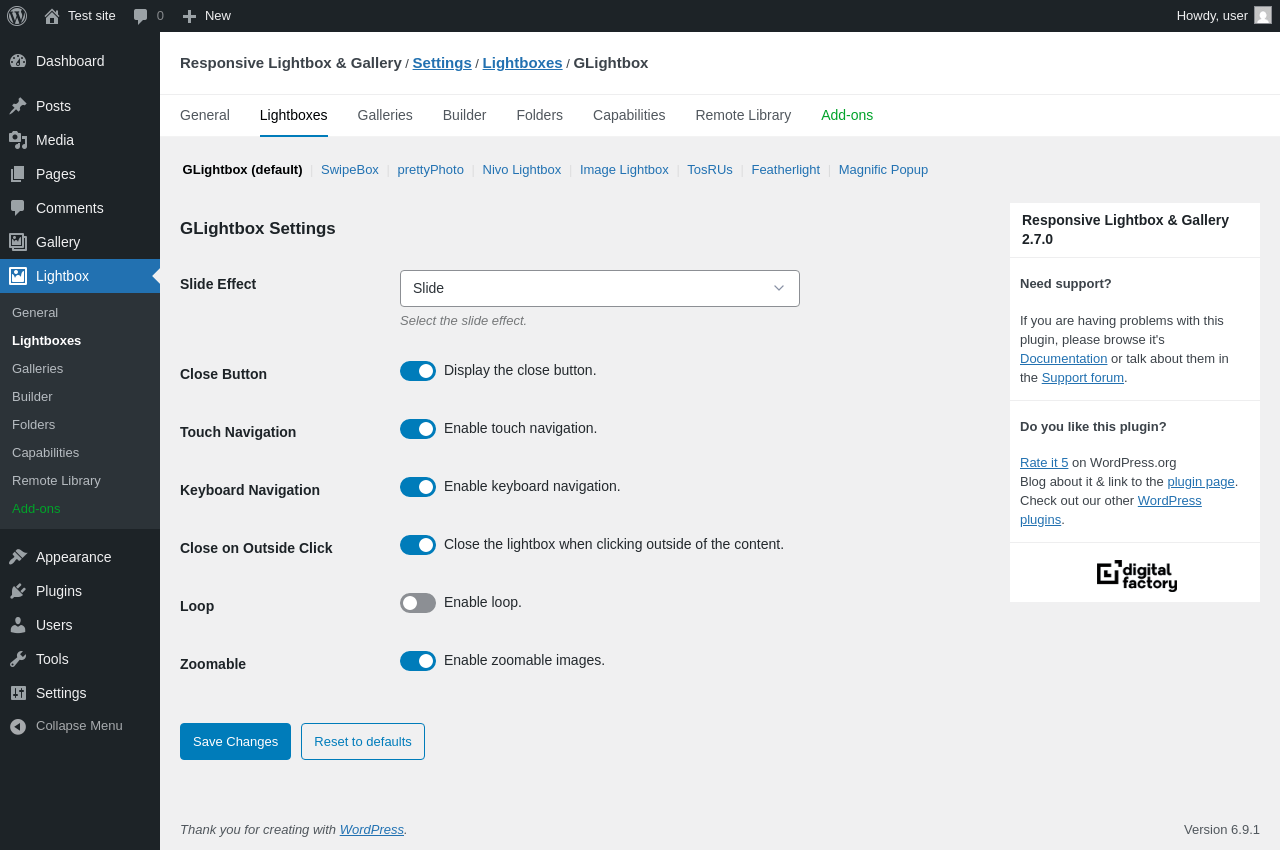Toggle Keyboard Navigation switch off
The image size is (1280, 850).
(418, 487)
